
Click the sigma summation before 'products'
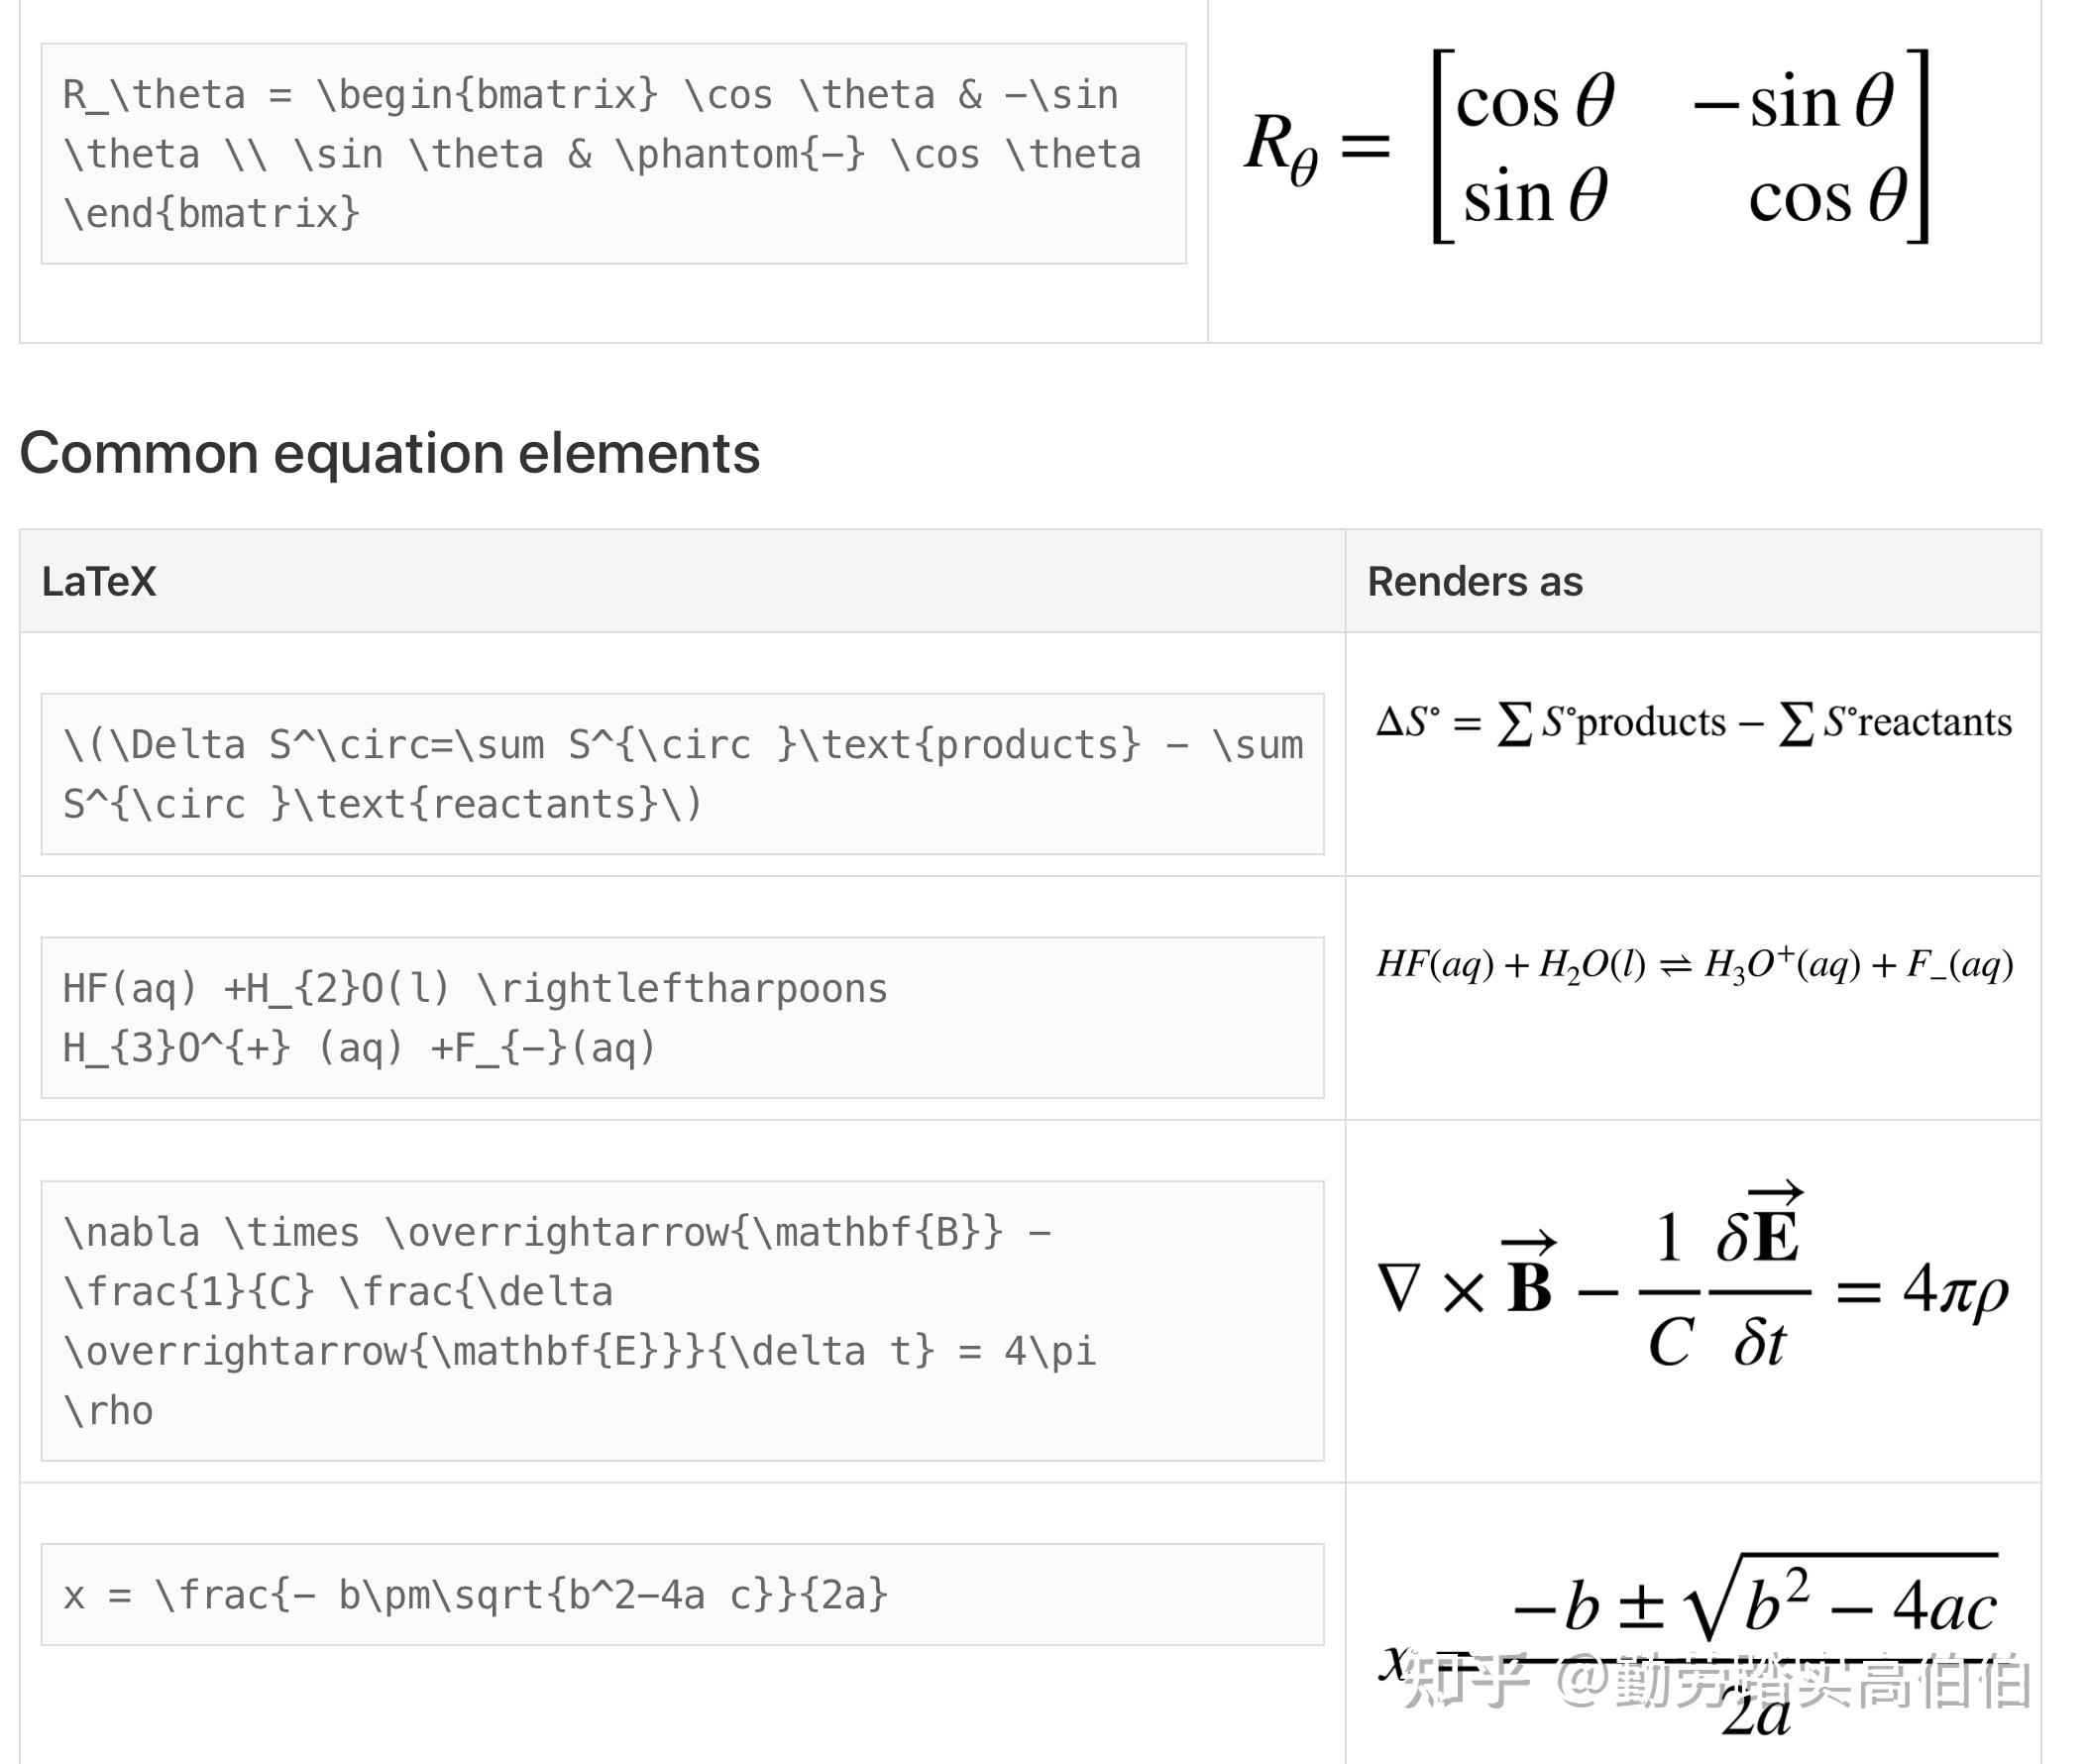1514,722
